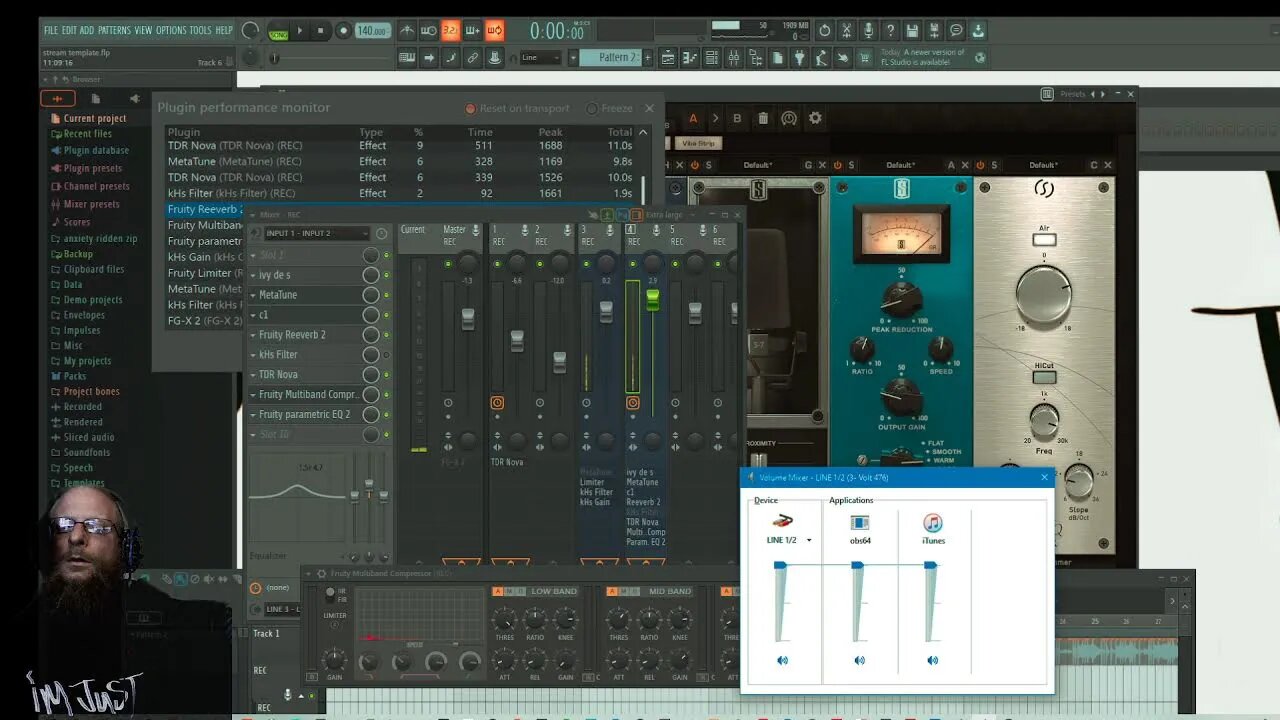Open the project info chat icon

click(956, 31)
